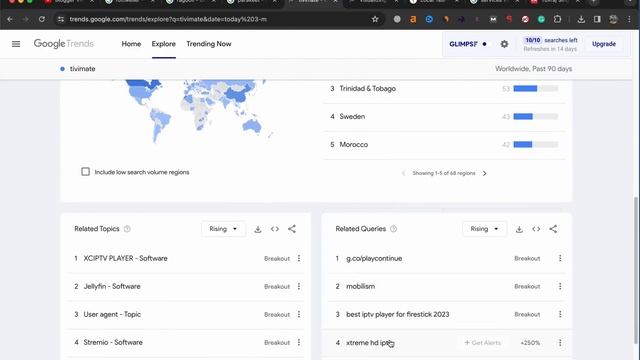Open Related Topics Rising dropdown
This screenshot has width=640, height=360.
223,229
